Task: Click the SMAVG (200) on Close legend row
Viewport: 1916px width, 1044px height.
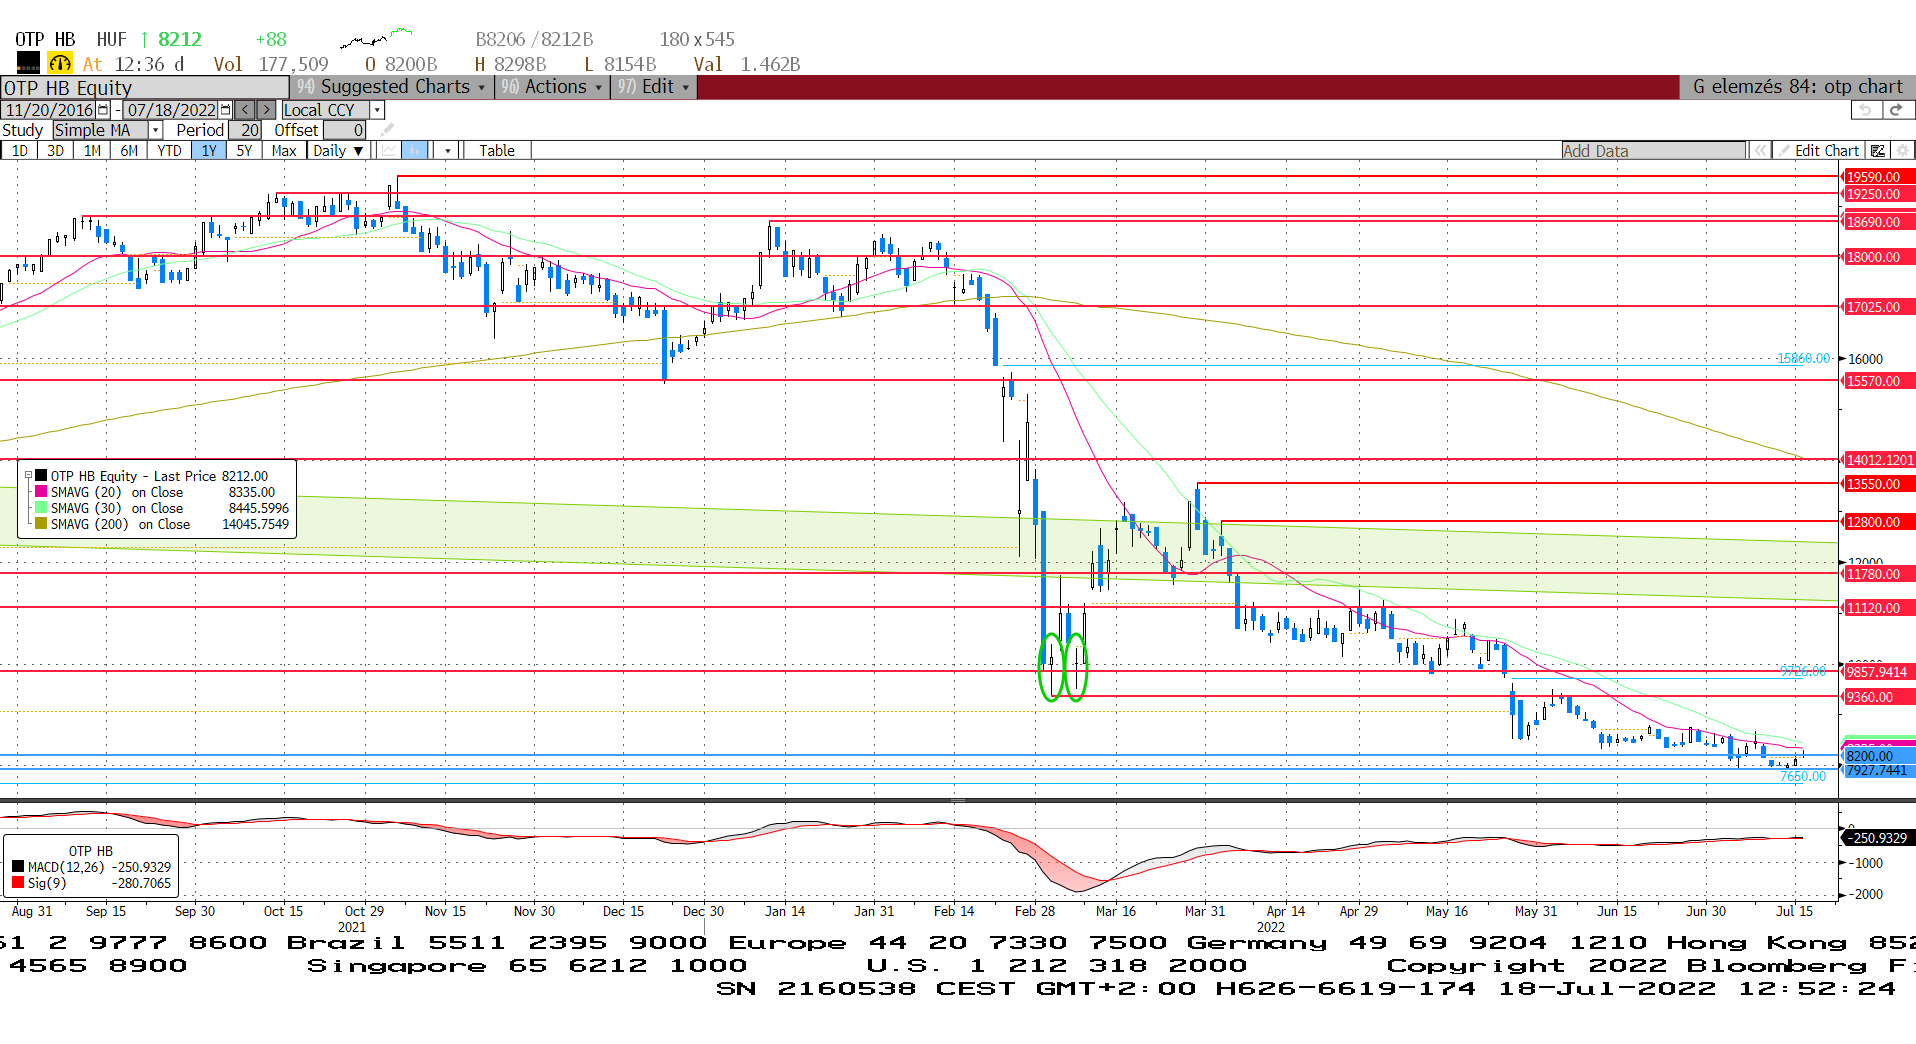Action: pos(160,524)
